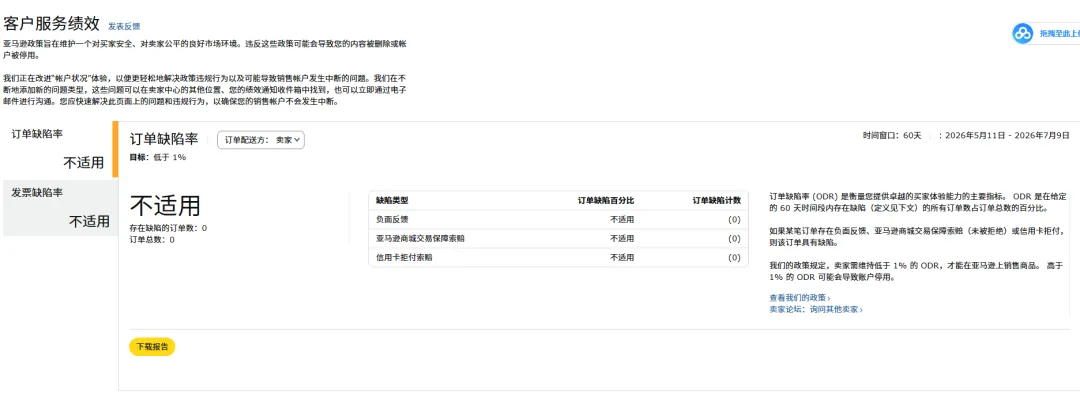Click the Baidu cloud drag-upload icon
The height and width of the screenshot is (394, 1080).
coord(1023,33)
